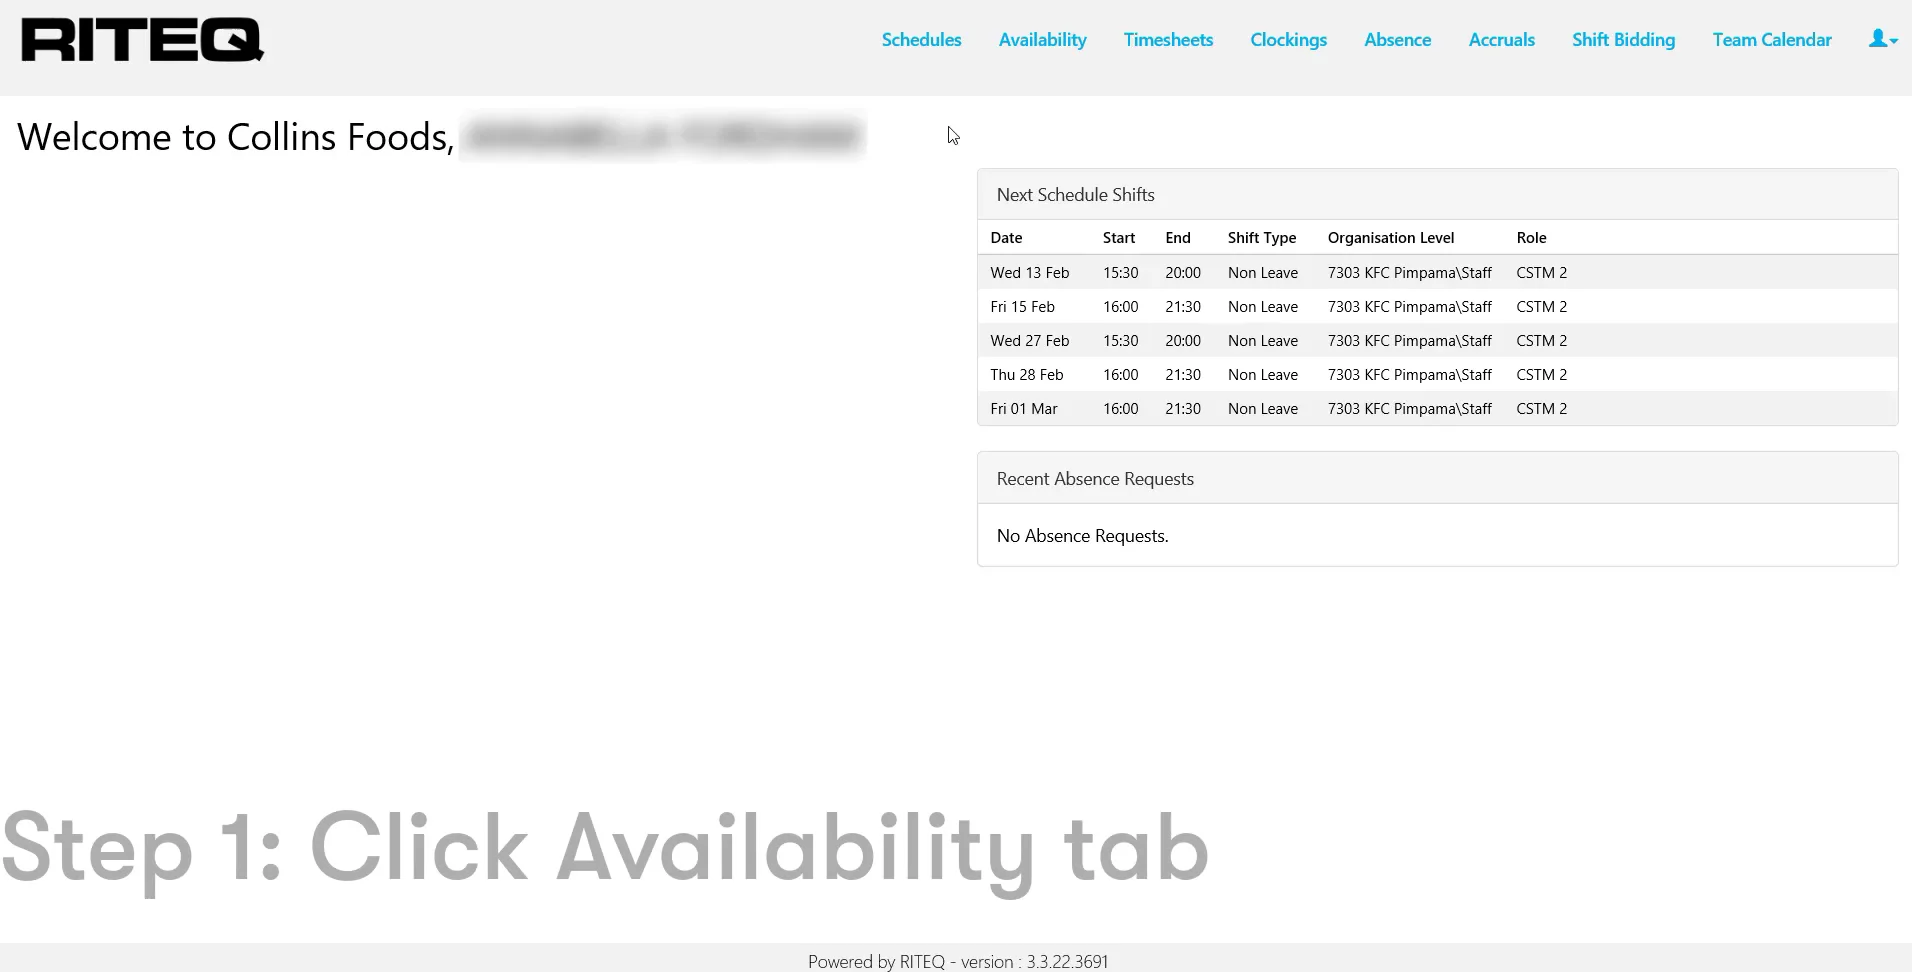Click the Availability tab

tap(1042, 40)
